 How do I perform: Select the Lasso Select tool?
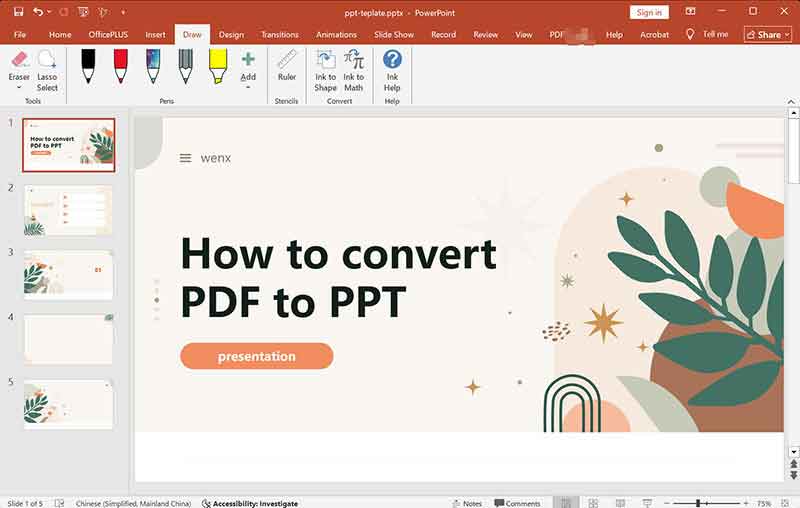(x=47, y=70)
